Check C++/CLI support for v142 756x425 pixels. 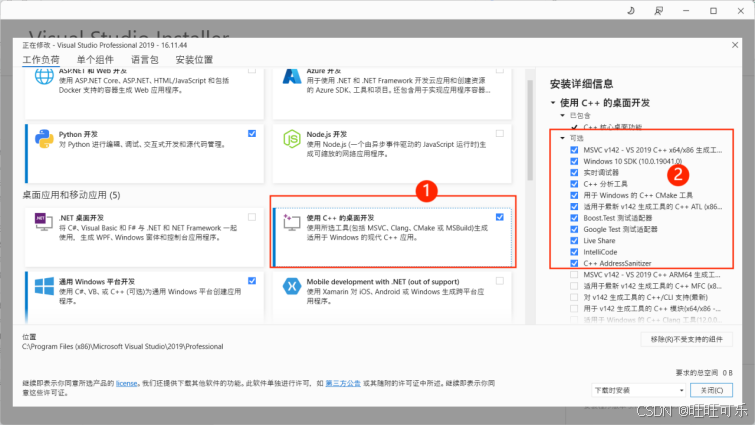point(574,297)
